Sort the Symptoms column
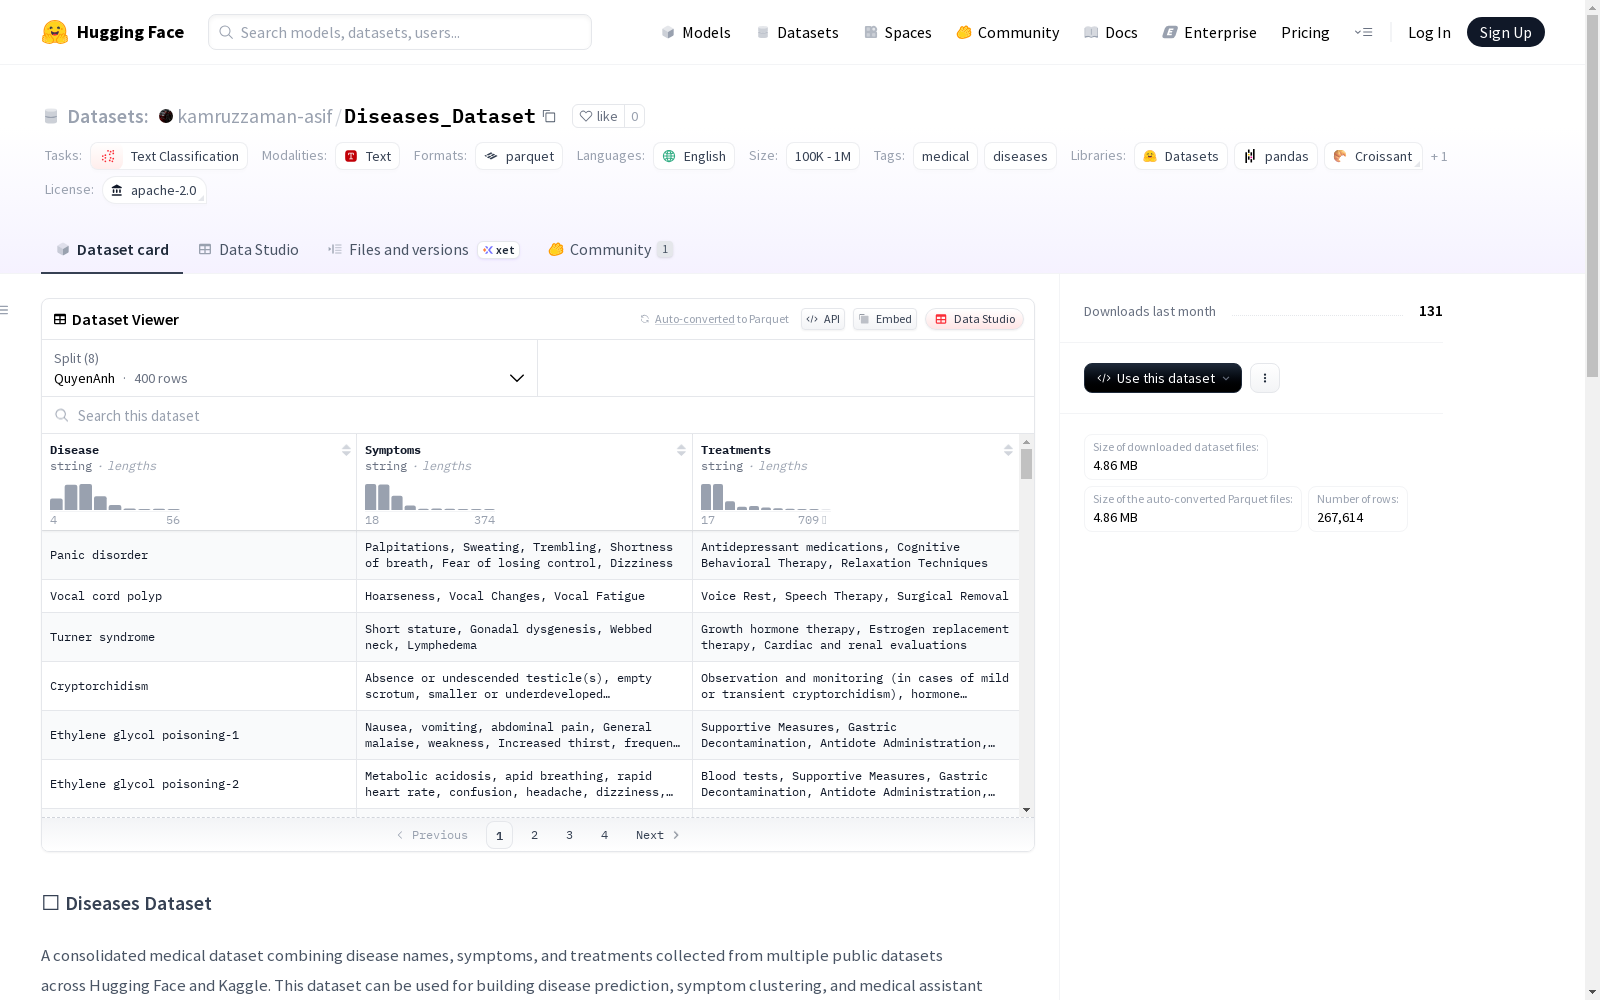The image size is (1600, 1000). click(681, 450)
